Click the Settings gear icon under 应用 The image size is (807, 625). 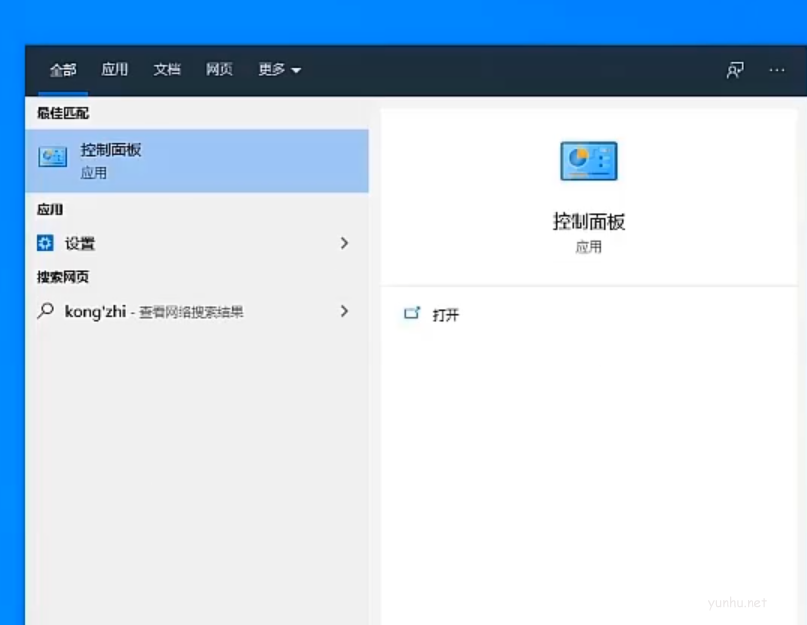tap(44, 243)
